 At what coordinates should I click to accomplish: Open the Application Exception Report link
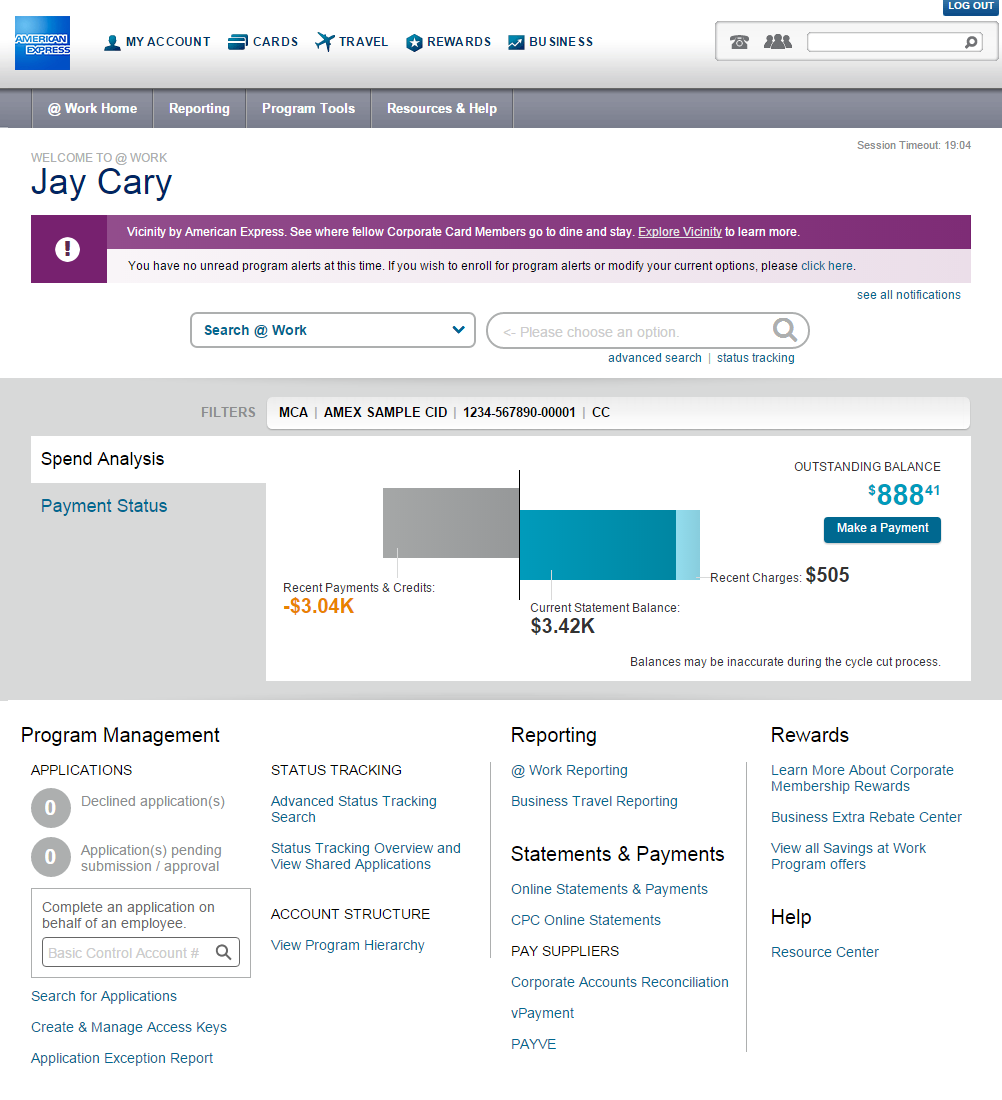point(122,1058)
